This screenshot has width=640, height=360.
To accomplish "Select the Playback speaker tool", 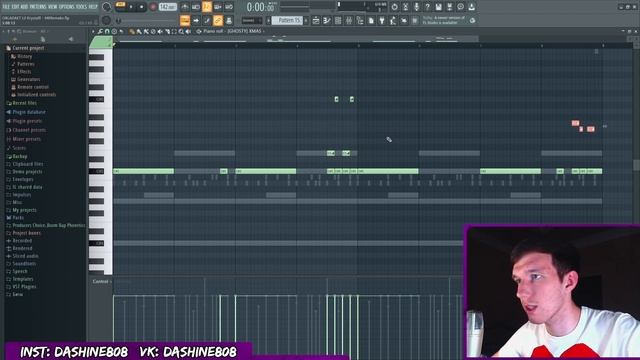I will coord(188,31).
